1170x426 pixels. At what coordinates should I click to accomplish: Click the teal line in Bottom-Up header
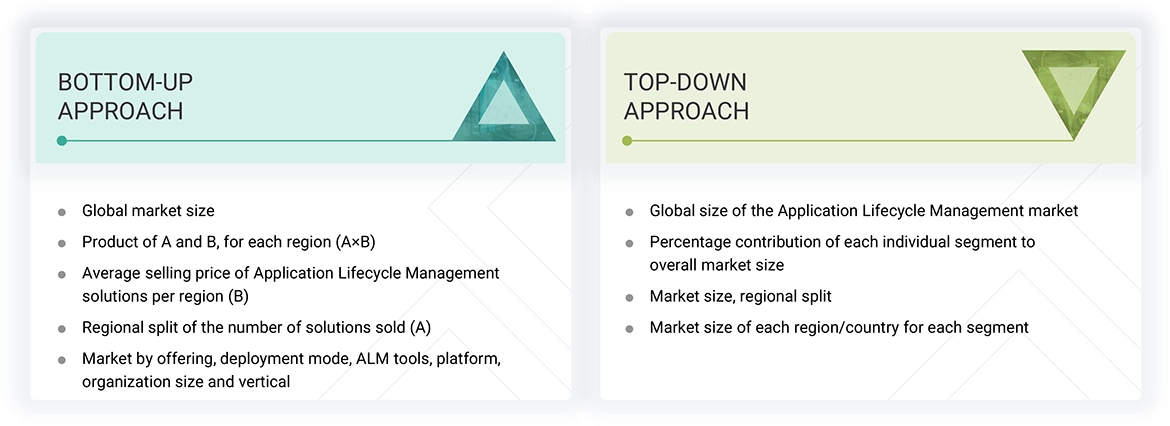(300, 141)
